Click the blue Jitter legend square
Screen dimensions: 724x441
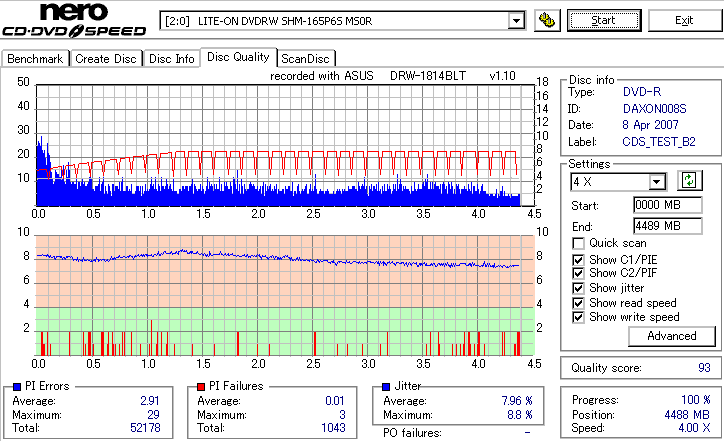(386, 387)
